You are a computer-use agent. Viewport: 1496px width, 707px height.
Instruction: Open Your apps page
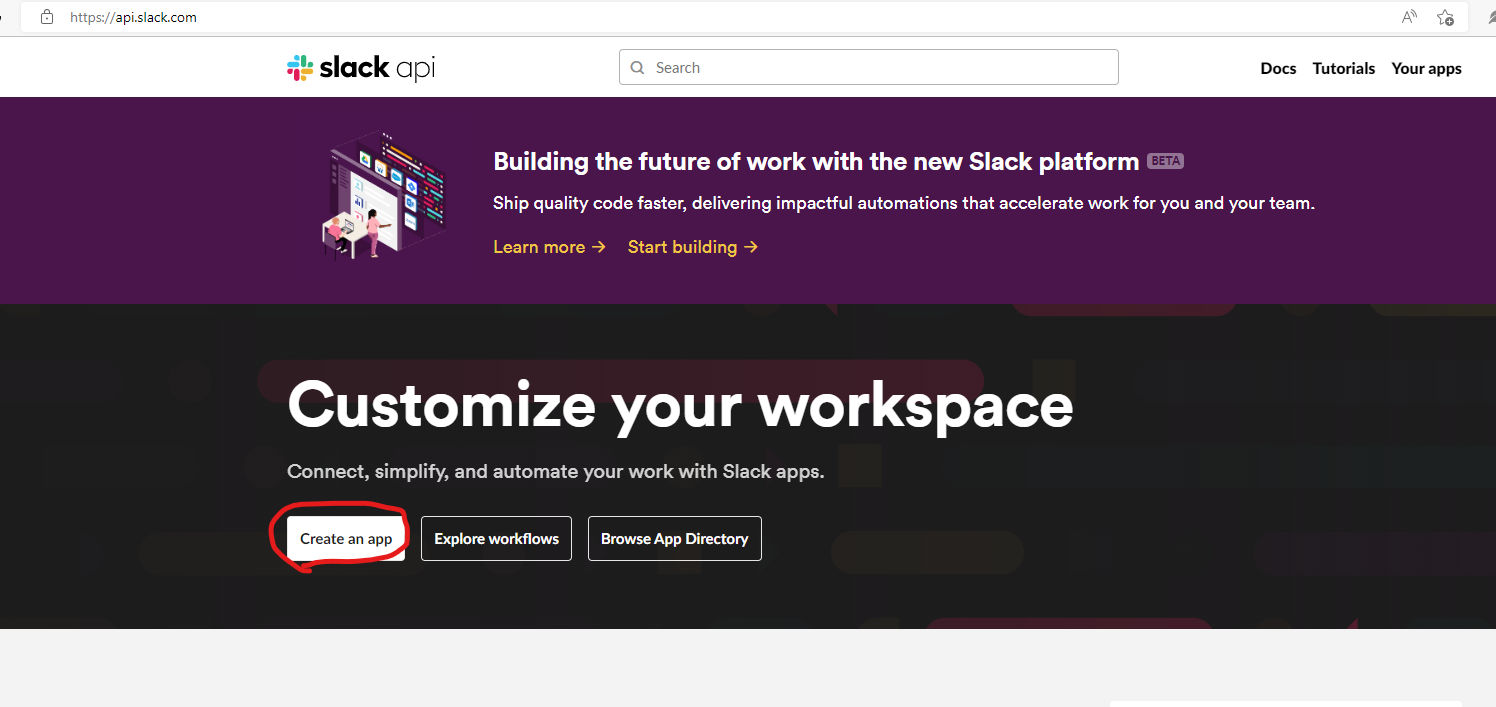coord(1426,68)
